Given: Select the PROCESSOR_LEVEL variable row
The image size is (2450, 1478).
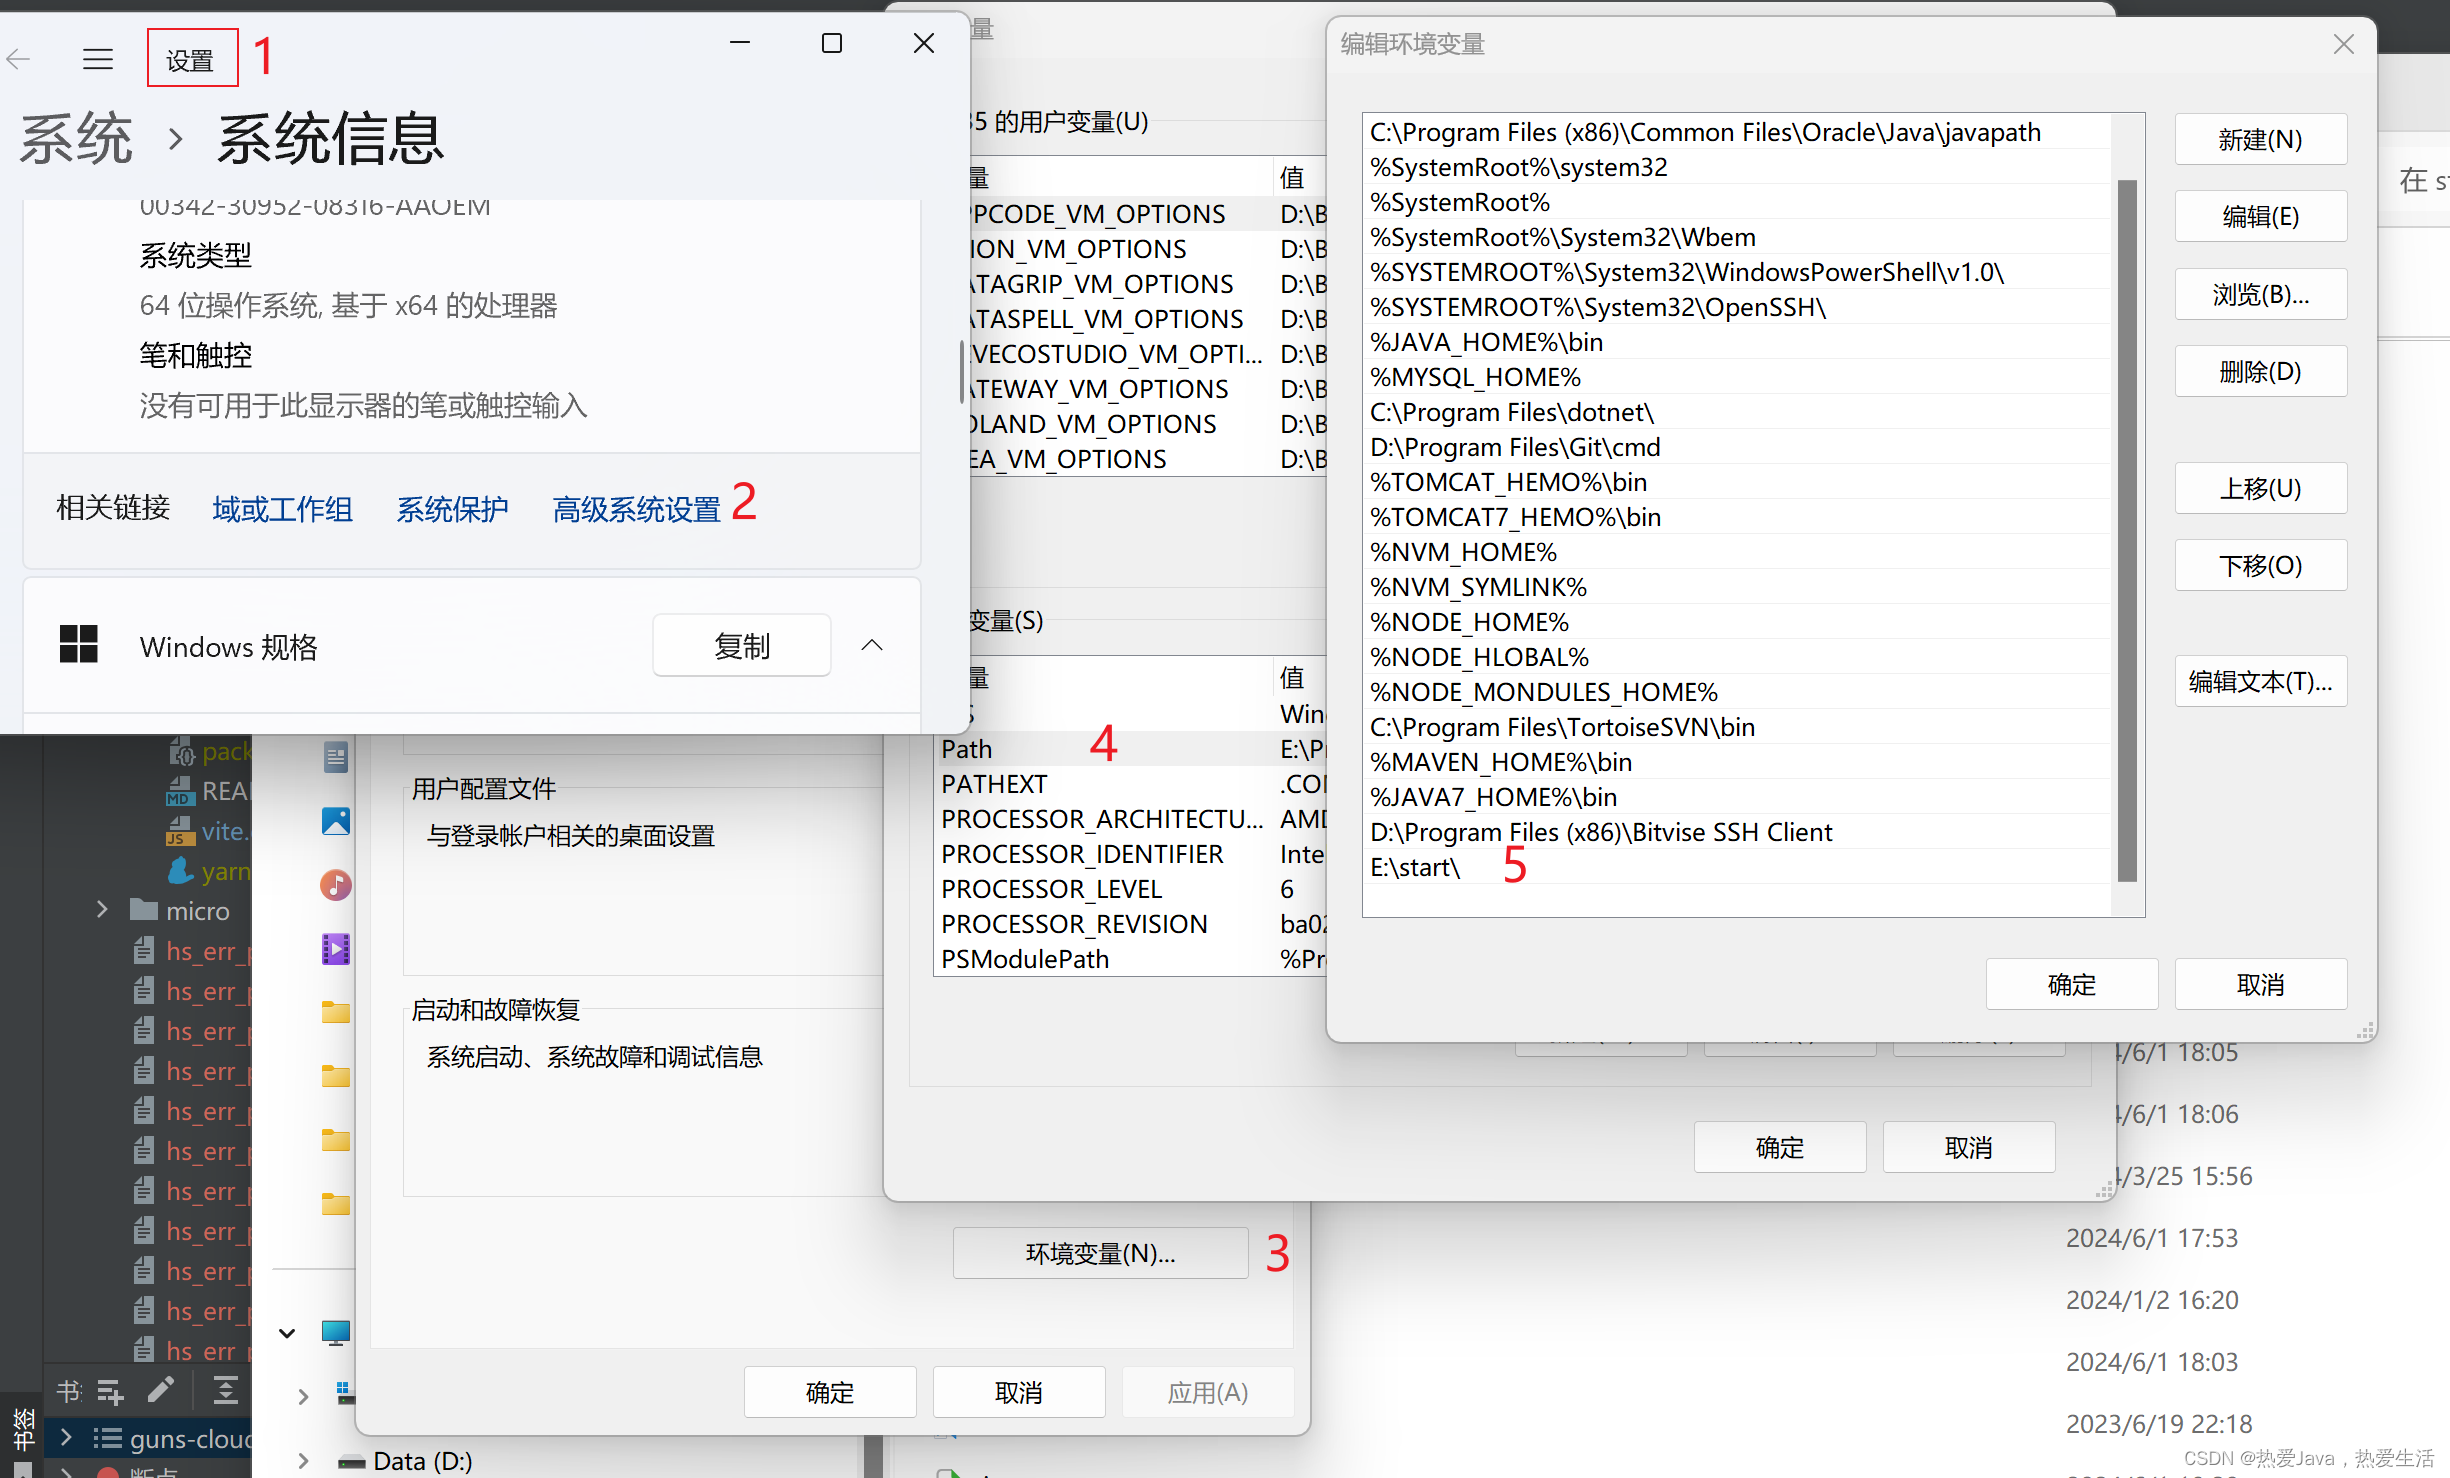Looking at the screenshot, I should (1130, 889).
